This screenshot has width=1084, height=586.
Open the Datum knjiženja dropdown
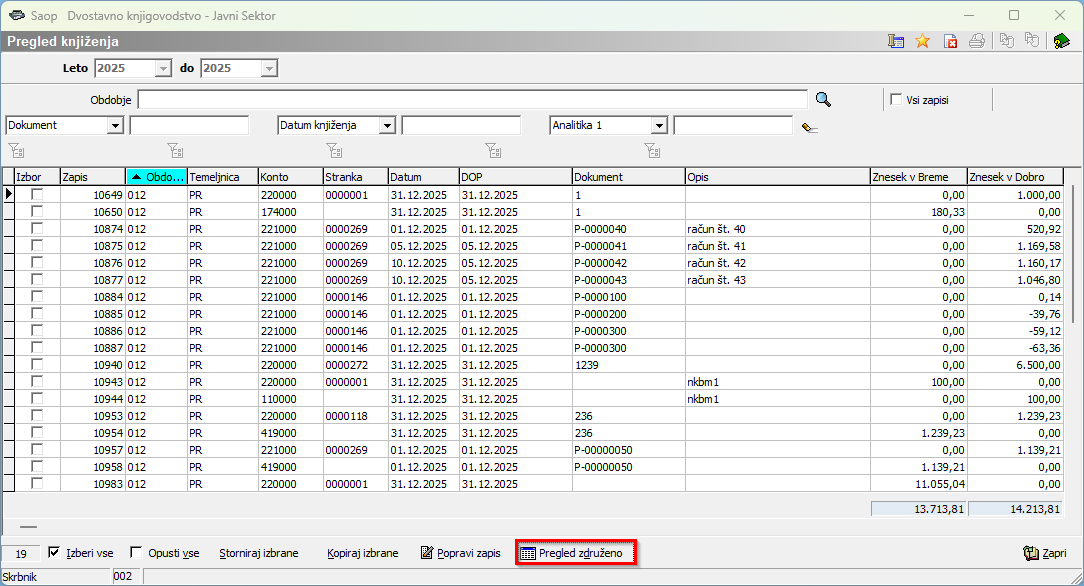[x=387, y=126]
